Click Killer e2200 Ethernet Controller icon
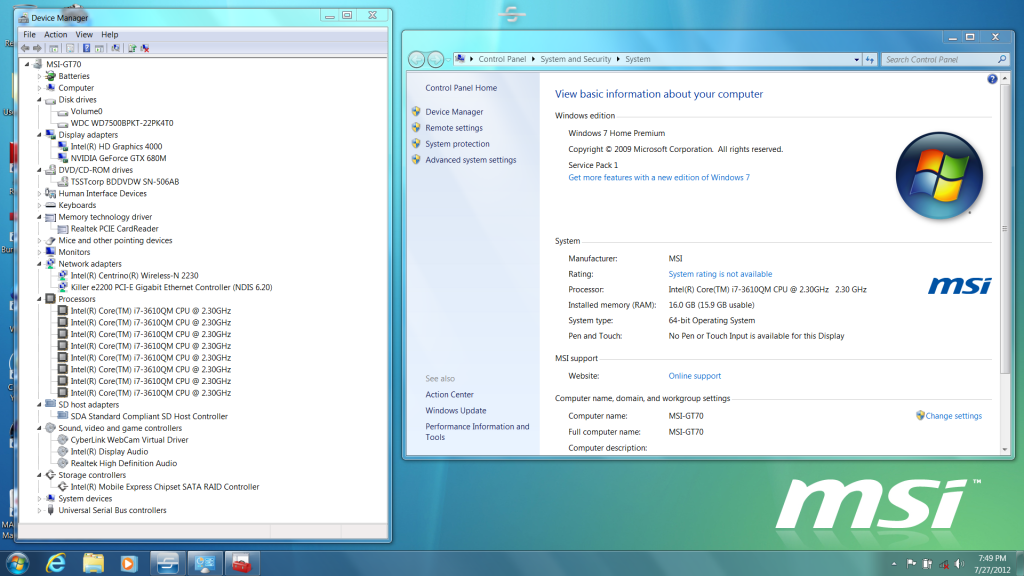1024x576 pixels. 63,287
